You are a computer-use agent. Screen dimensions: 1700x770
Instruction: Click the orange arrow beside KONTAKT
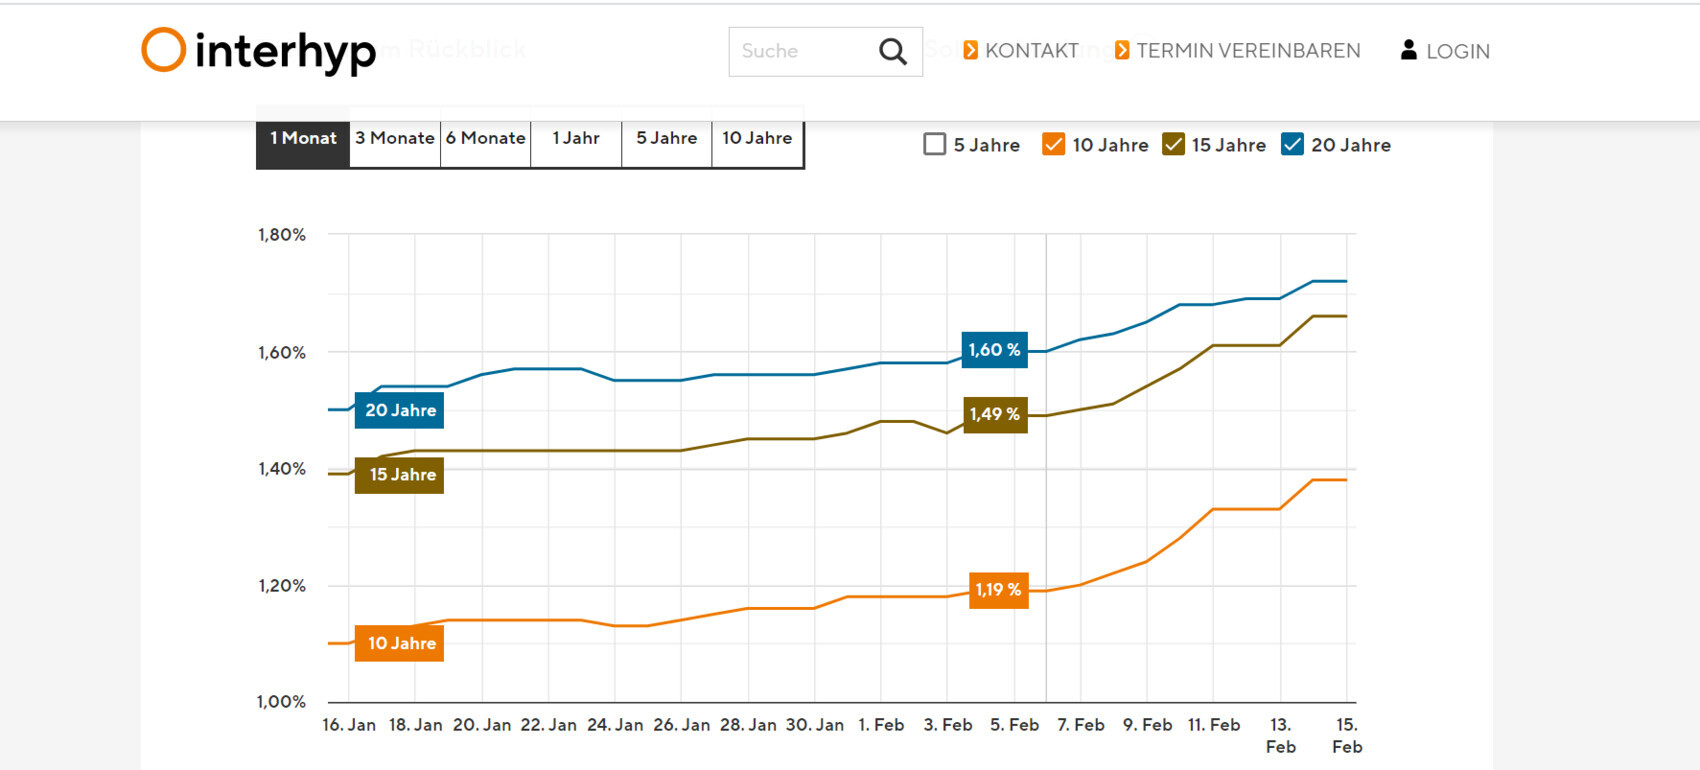tap(970, 50)
